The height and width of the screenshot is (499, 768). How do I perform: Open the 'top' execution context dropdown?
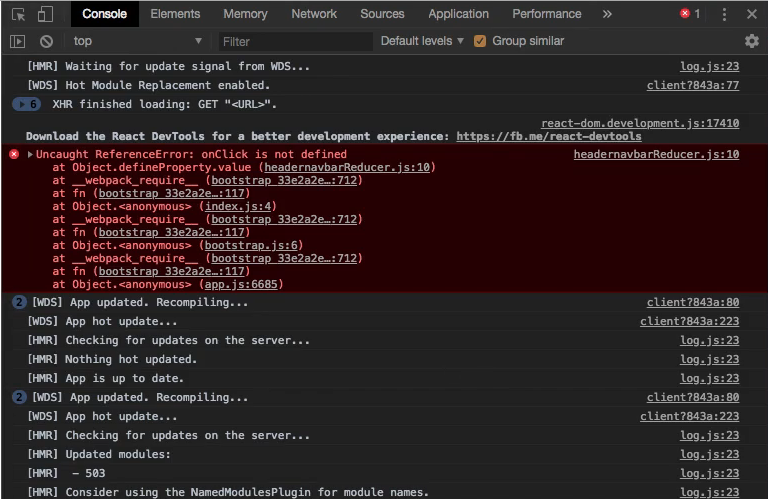pos(137,41)
